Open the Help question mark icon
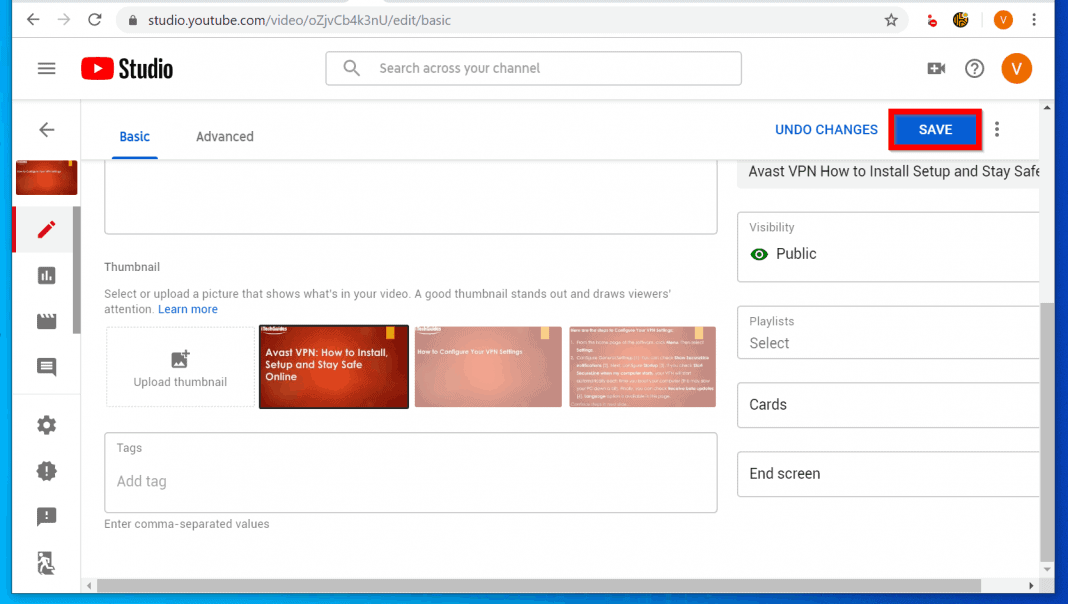Image resolution: width=1068 pixels, height=604 pixels. tap(974, 68)
